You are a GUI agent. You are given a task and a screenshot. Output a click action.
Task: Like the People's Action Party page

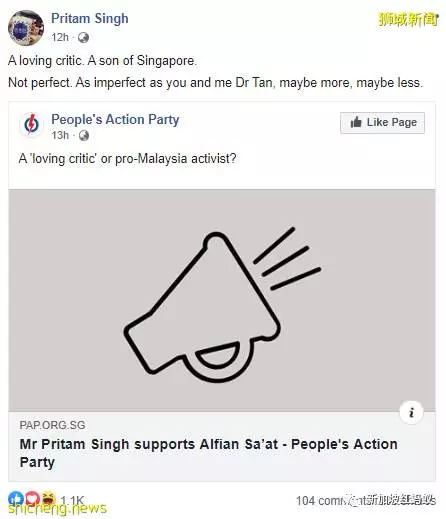click(382, 123)
